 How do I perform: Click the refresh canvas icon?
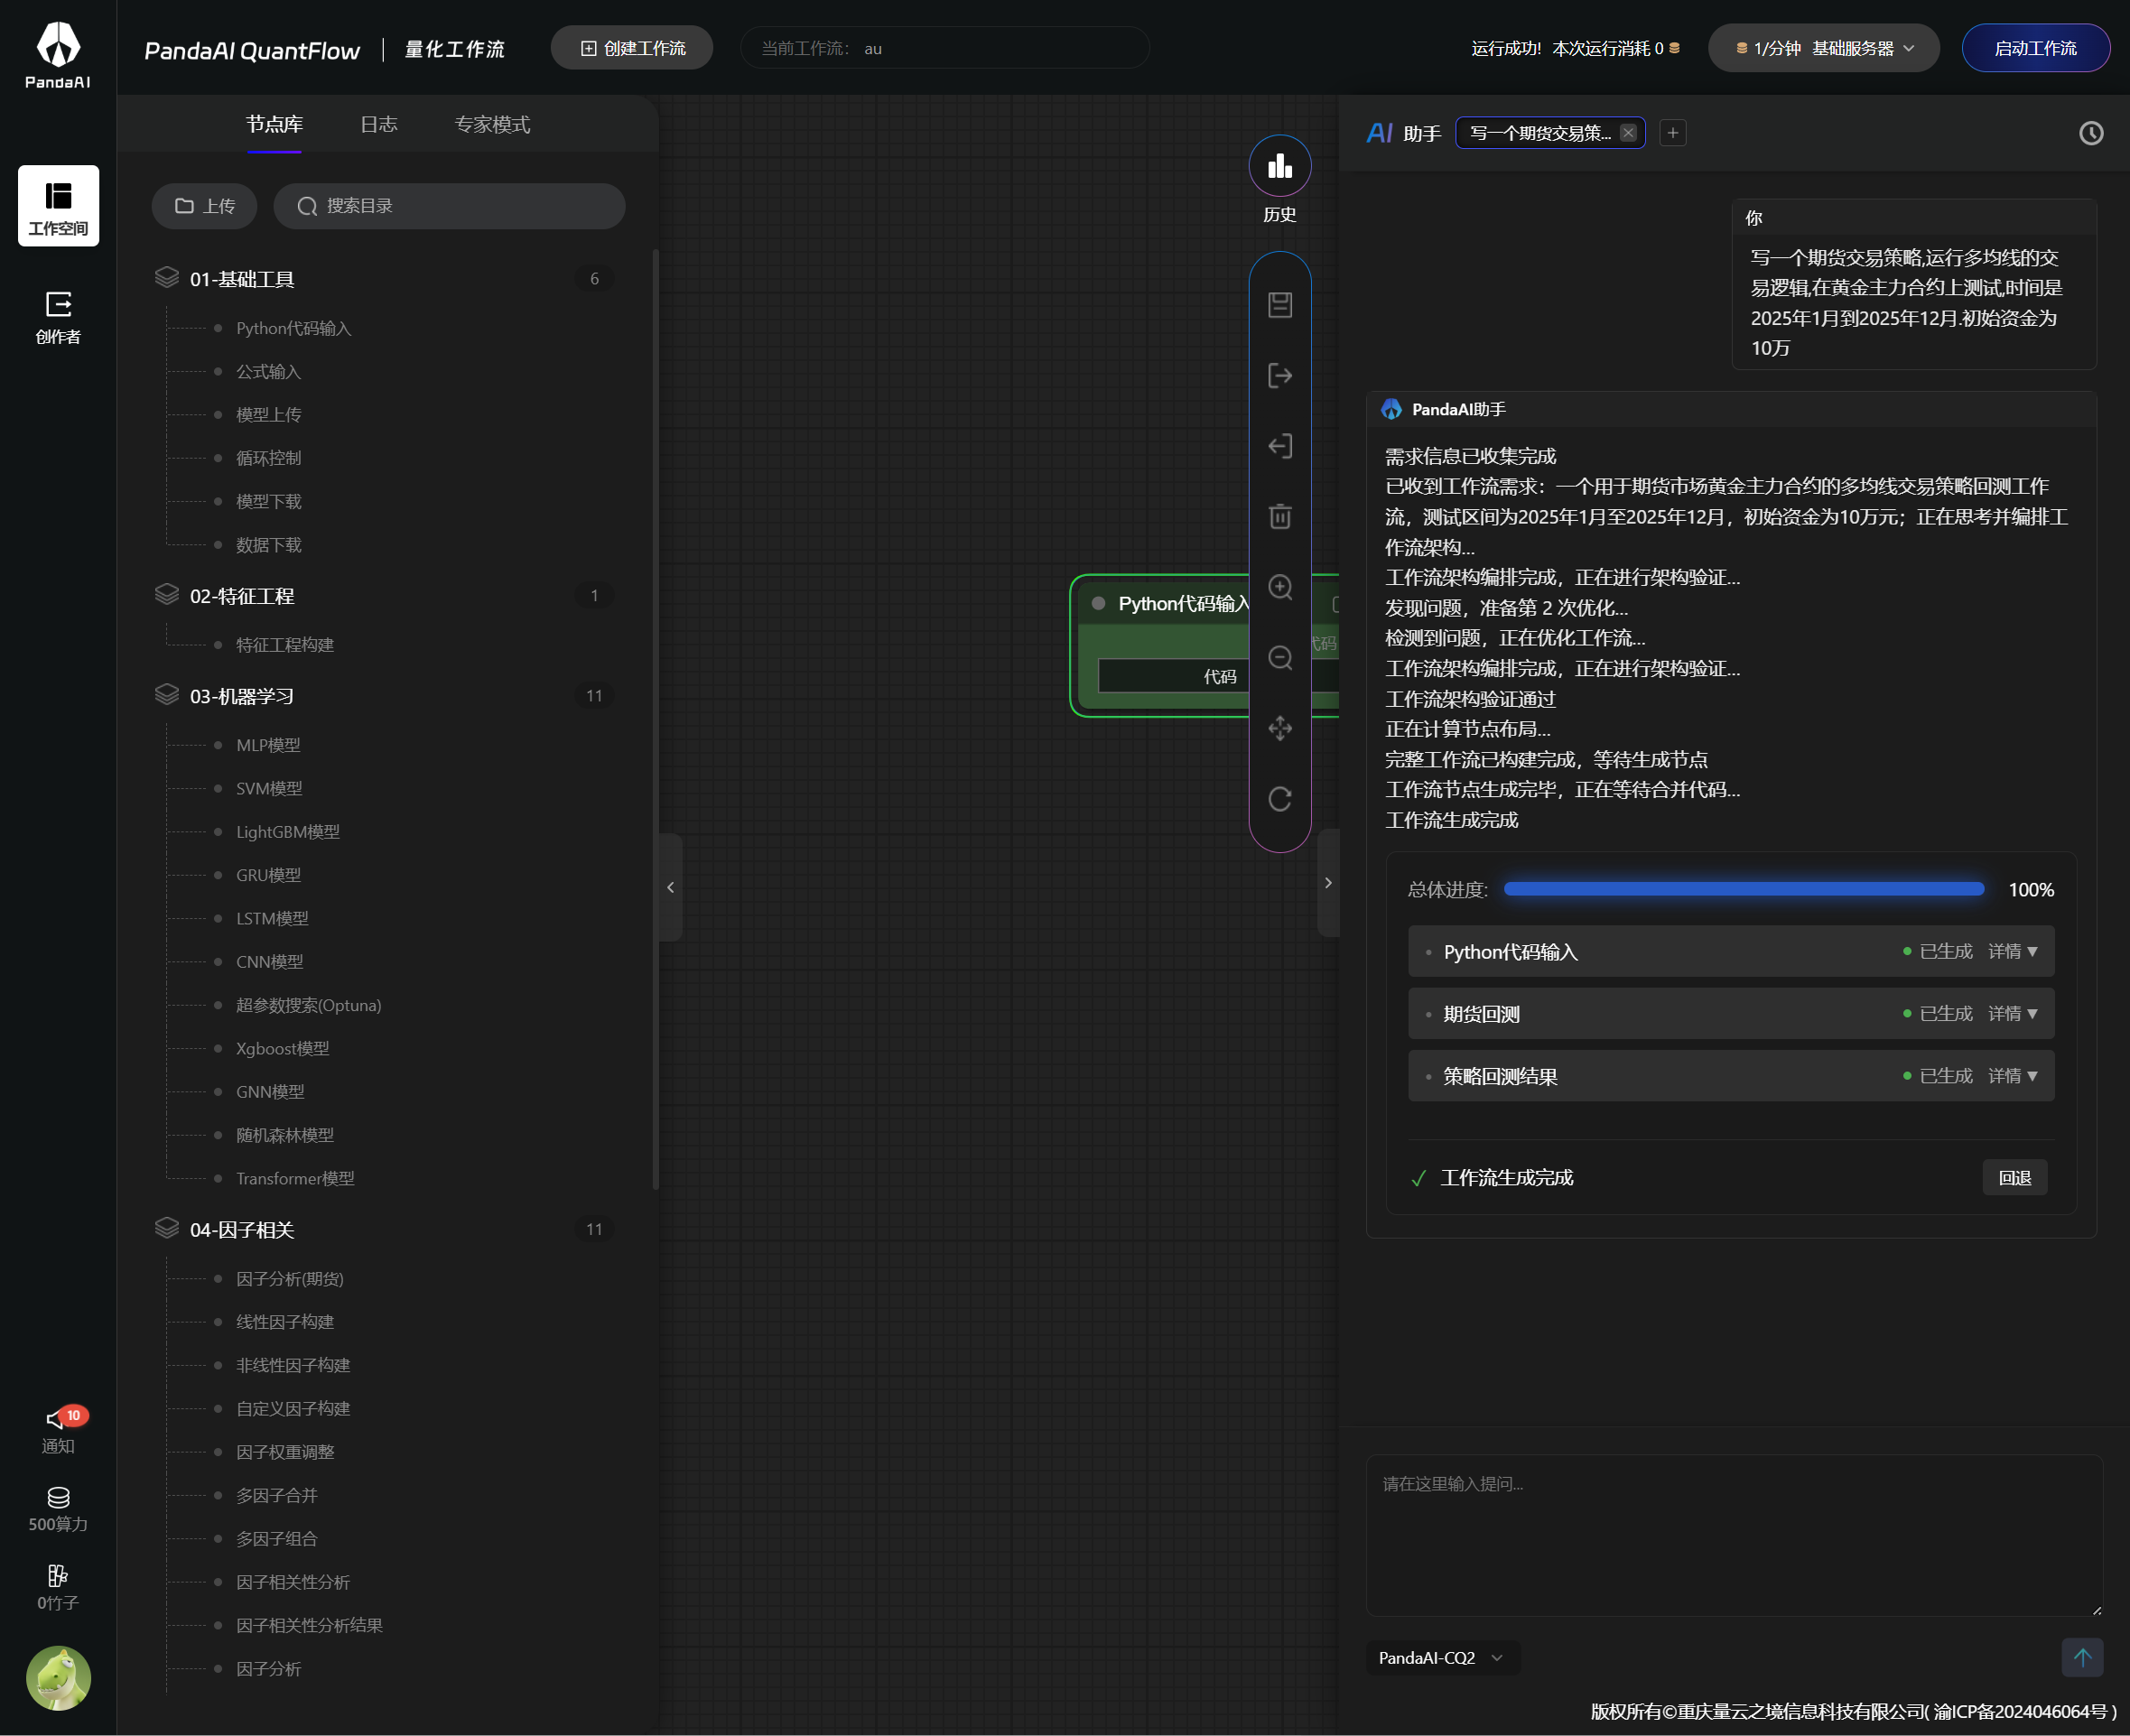tap(1280, 799)
